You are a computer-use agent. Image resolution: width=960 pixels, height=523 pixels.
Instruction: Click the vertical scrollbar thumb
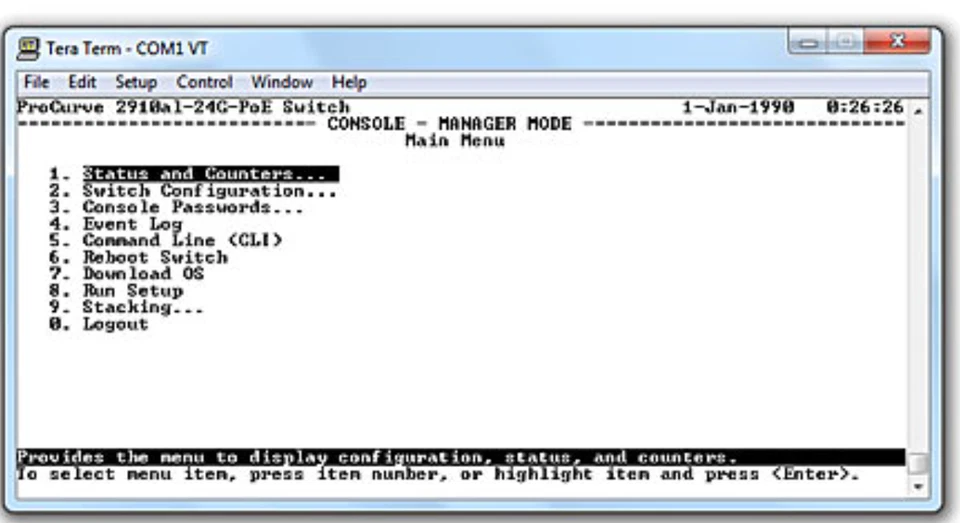click(918, 463)
